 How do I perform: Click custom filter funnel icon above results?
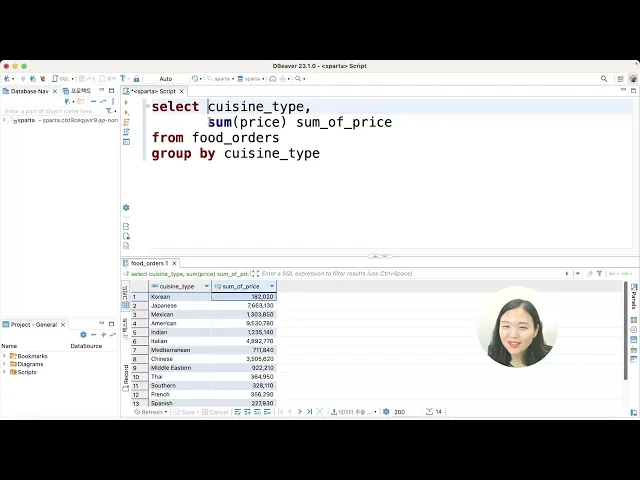[x=599, y=273]
